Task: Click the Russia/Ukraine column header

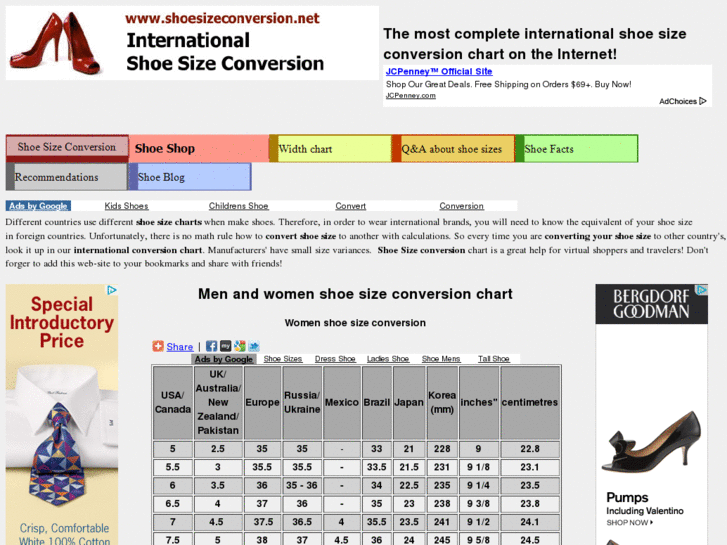Action: 302,402
